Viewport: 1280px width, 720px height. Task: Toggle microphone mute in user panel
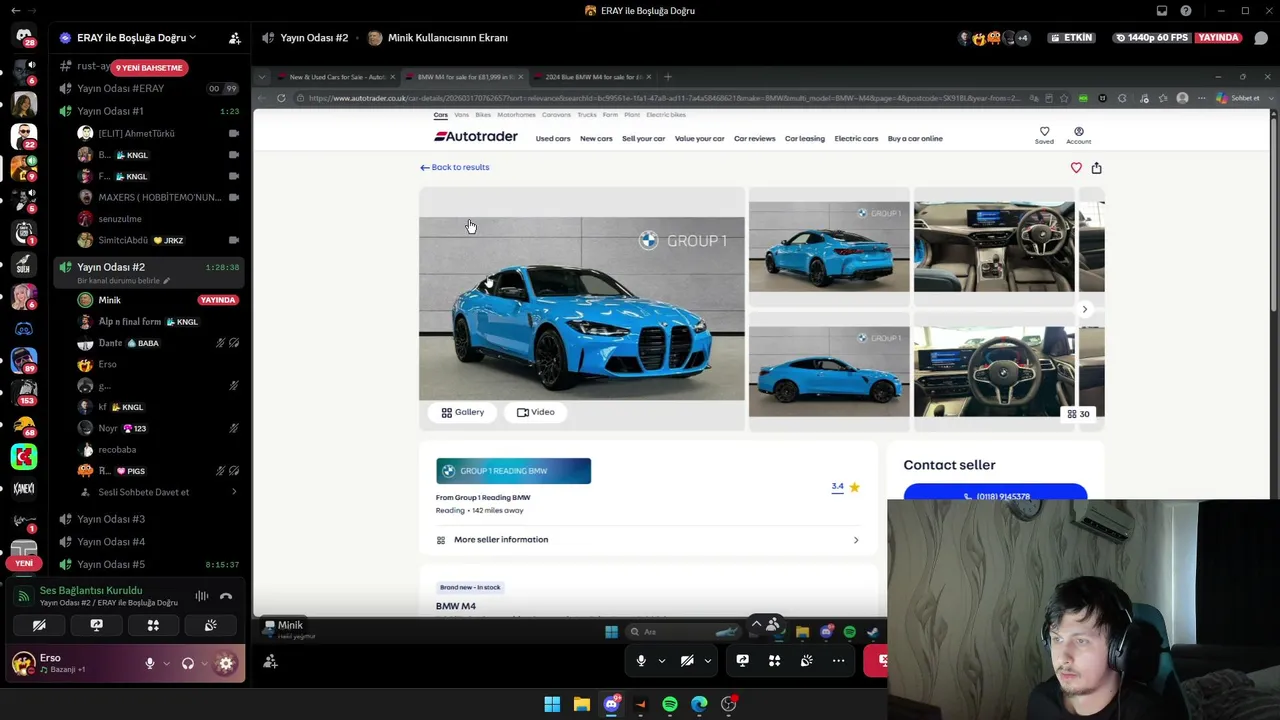click(150, 663)
